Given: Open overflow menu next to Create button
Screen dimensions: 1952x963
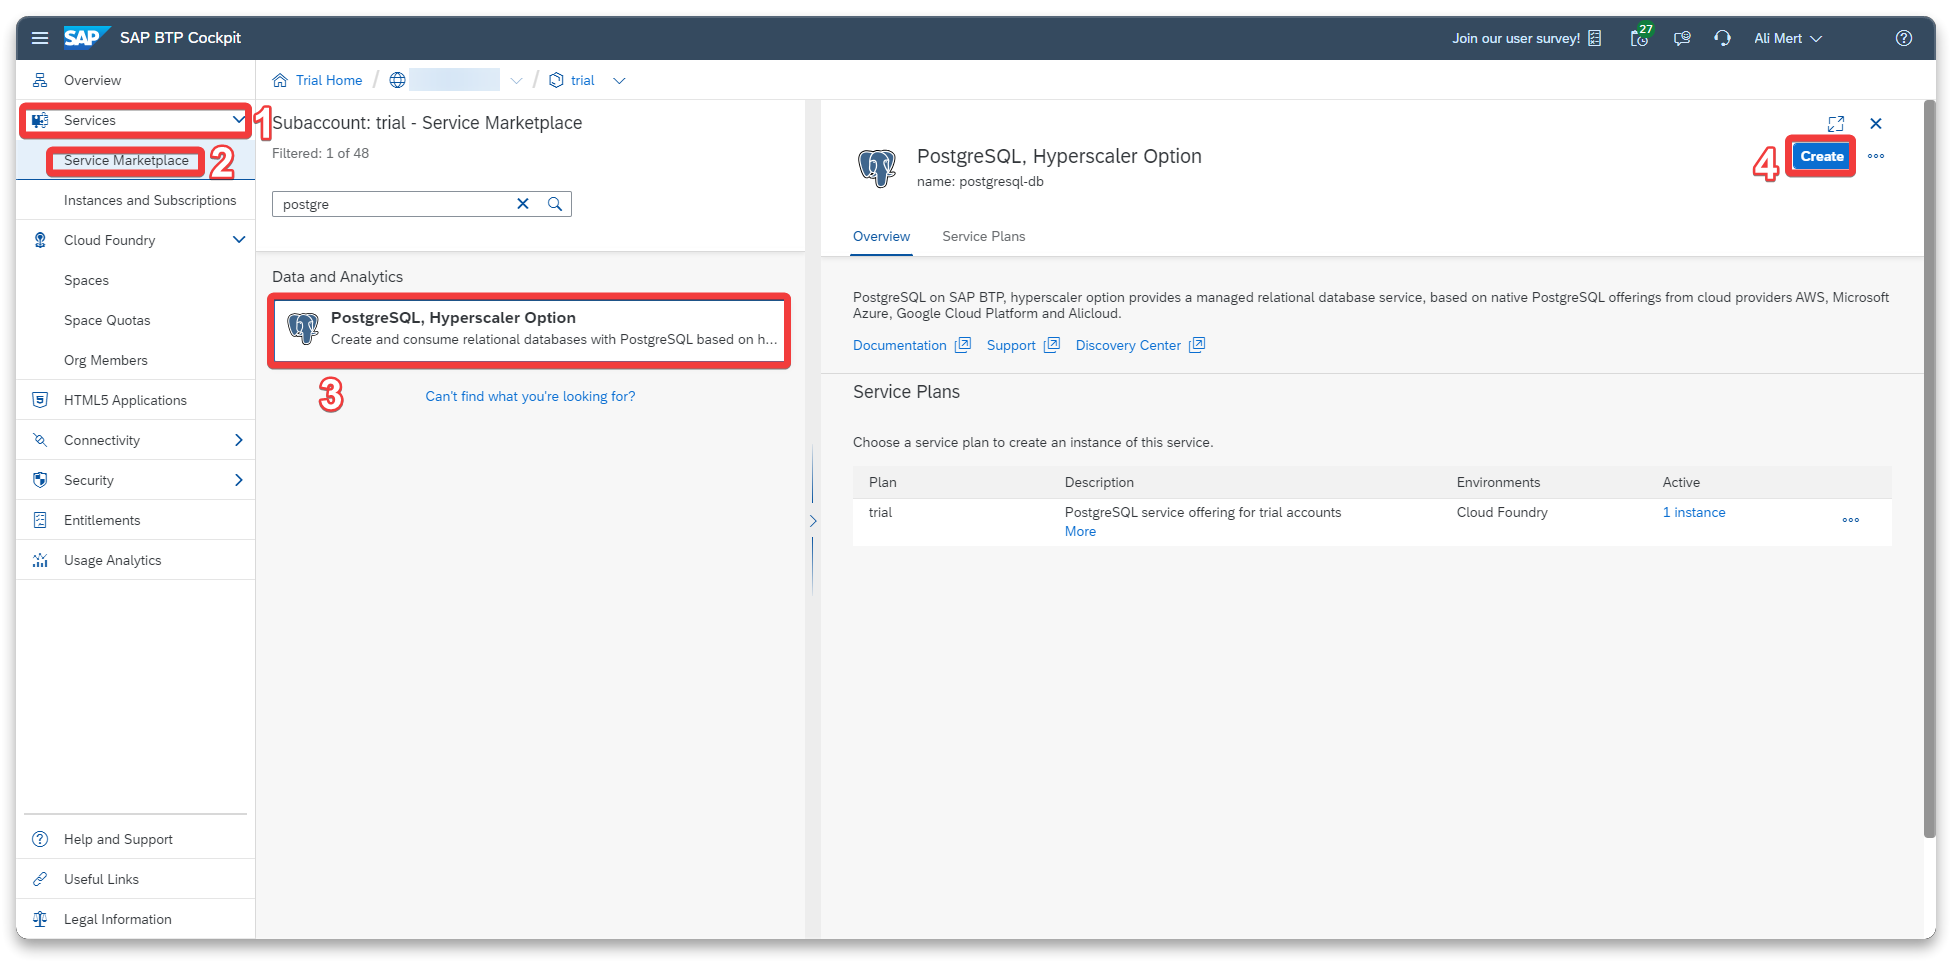Looking at the screenshot, I should pyautogui.click(x=1876, y=156).
